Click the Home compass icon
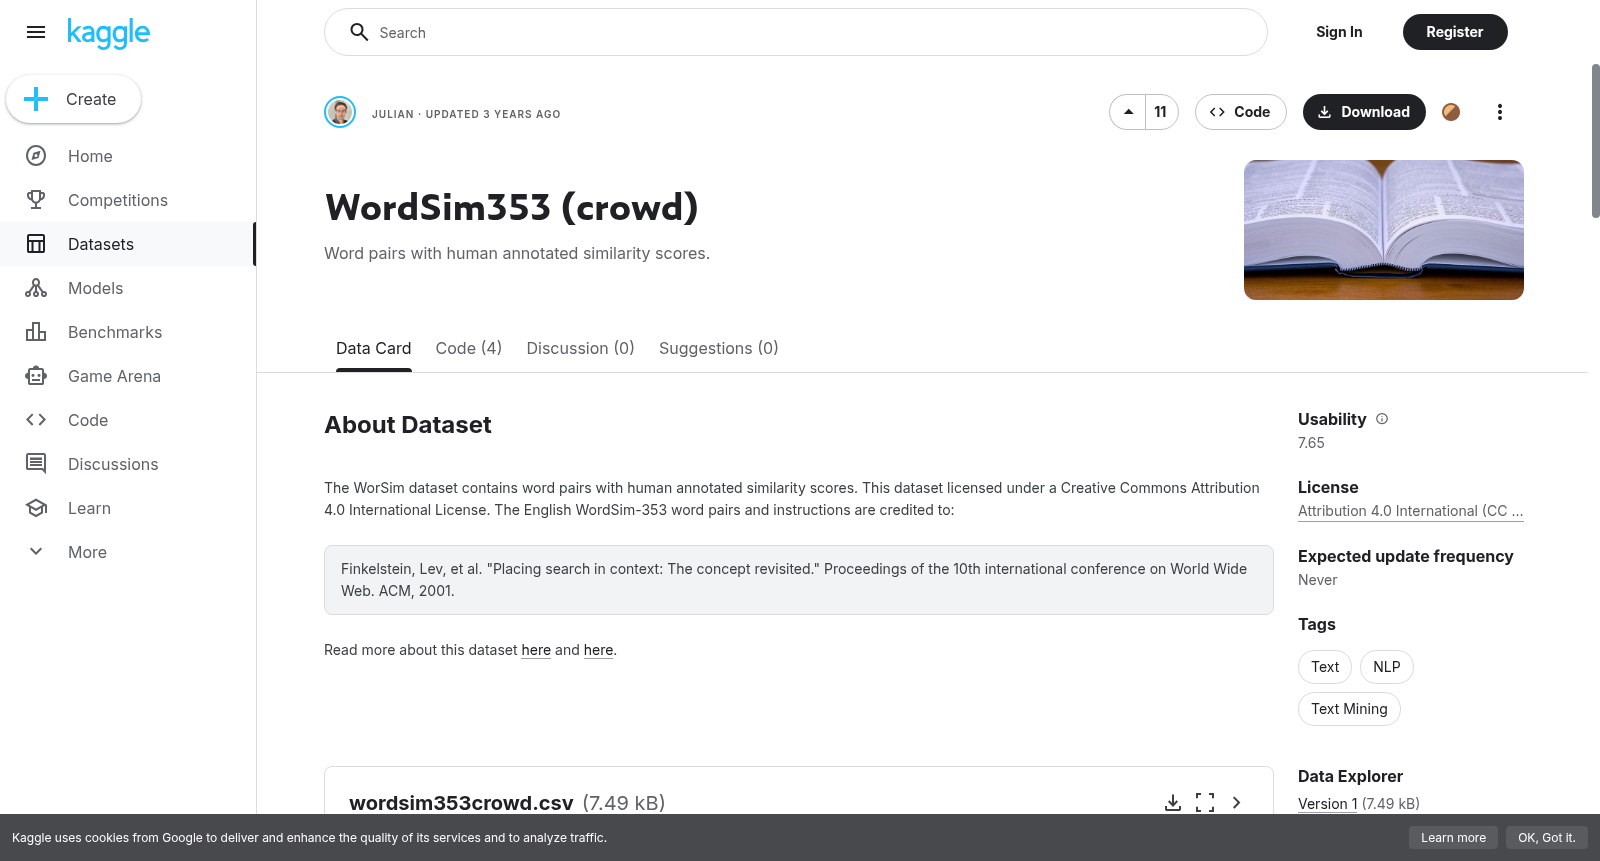1600x861 pixels. point(36,156)
